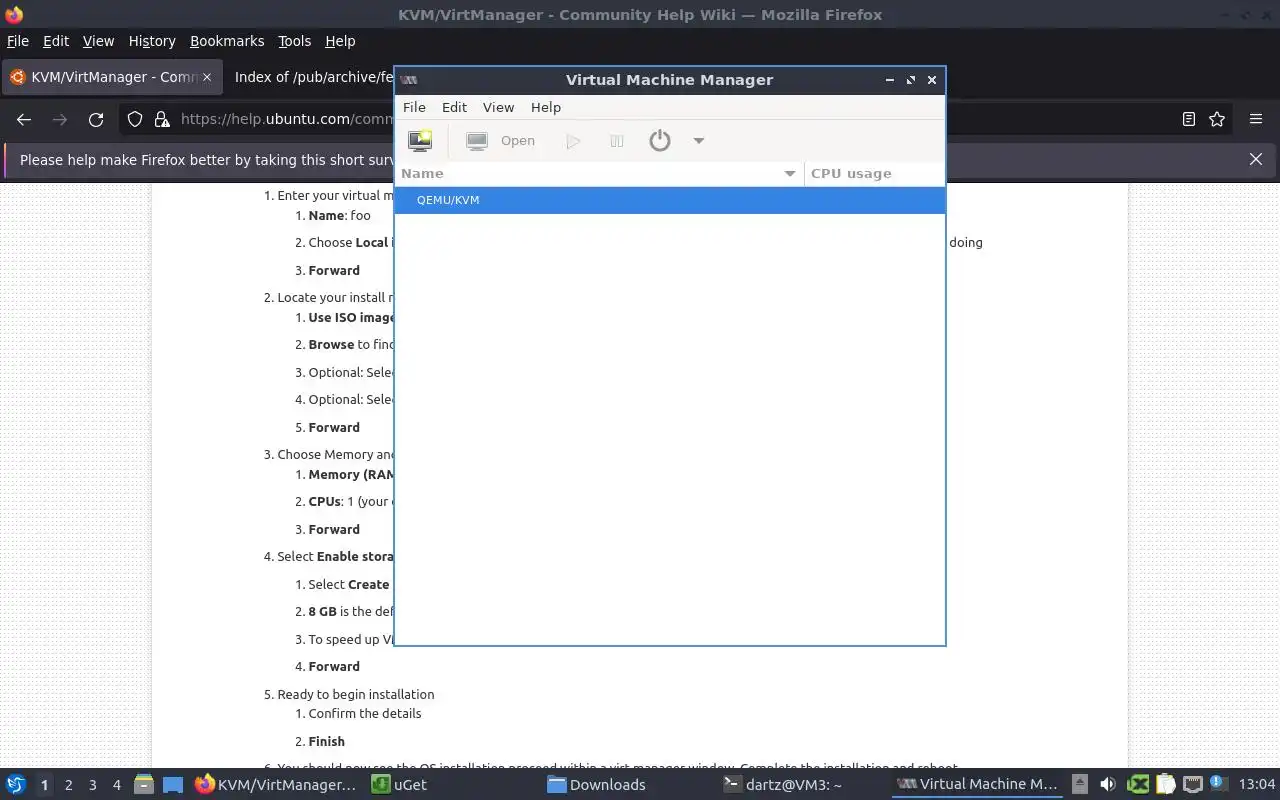Bookmark this page with star icon

1217,119
